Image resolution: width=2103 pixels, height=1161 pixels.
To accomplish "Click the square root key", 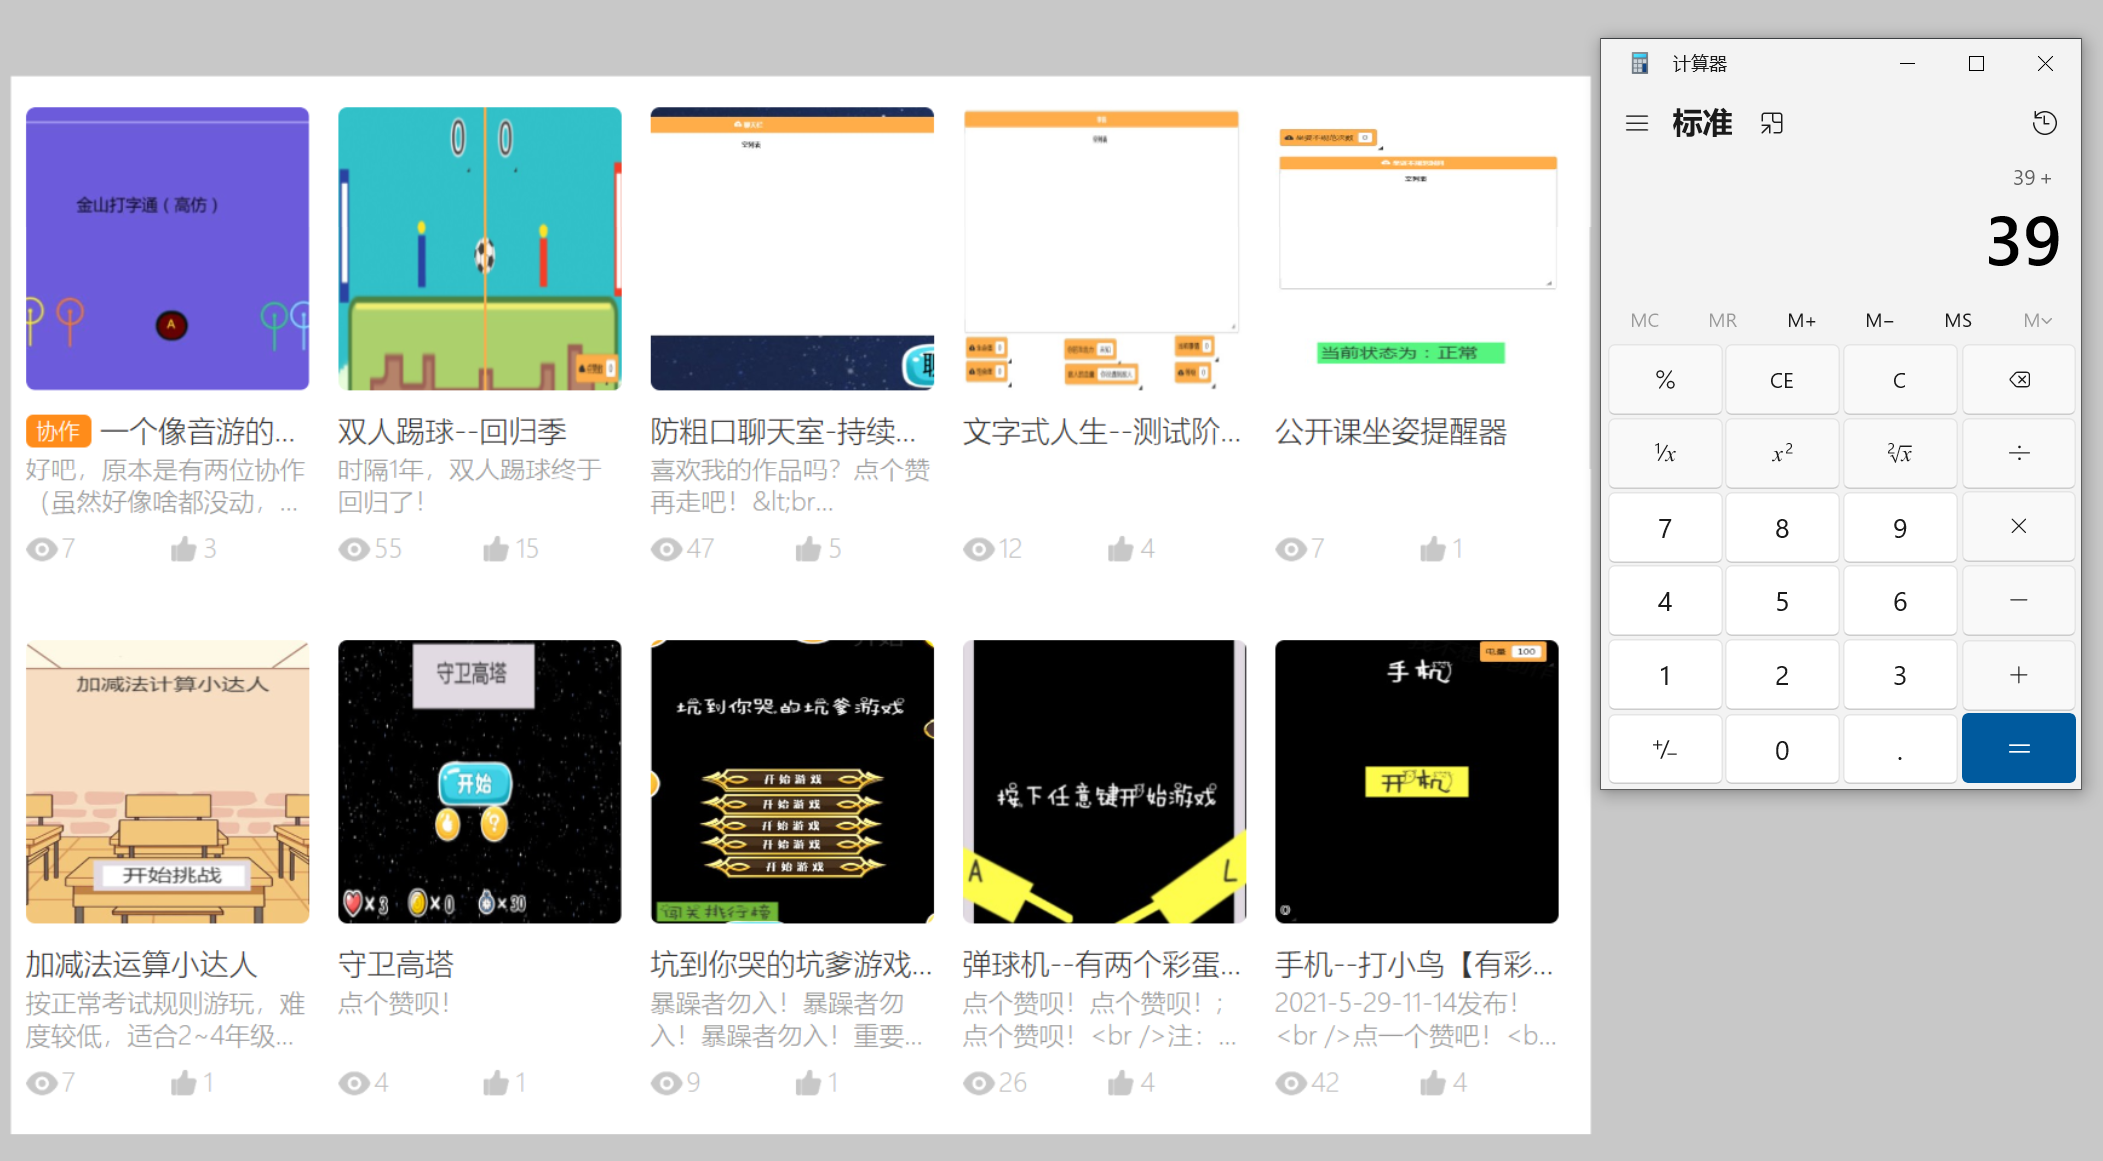I will 1900,454.
